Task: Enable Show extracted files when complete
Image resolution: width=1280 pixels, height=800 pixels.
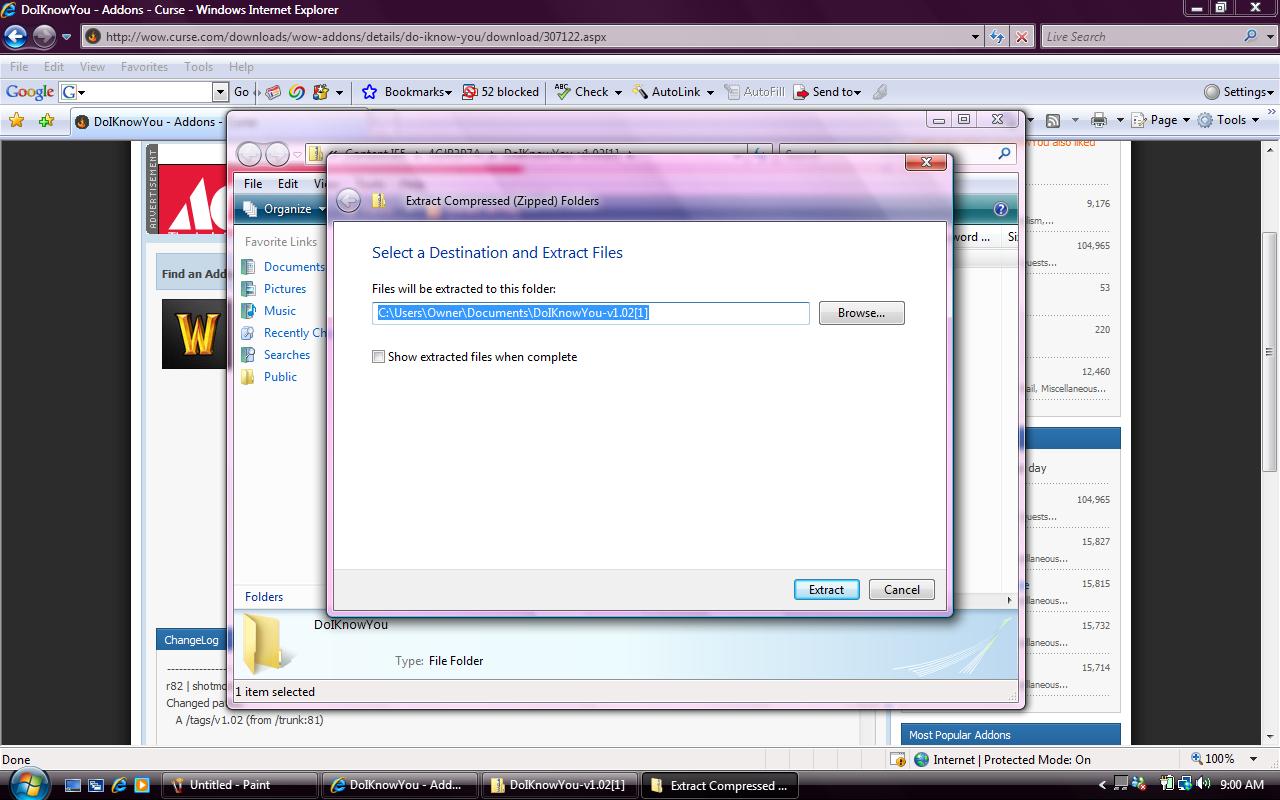Action: (x=378, y=356)
